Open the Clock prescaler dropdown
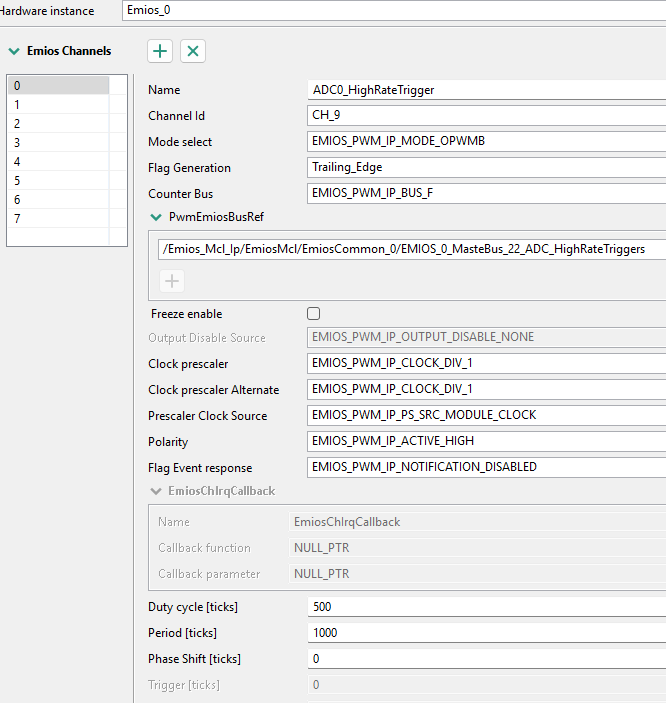 coord(487,363)
